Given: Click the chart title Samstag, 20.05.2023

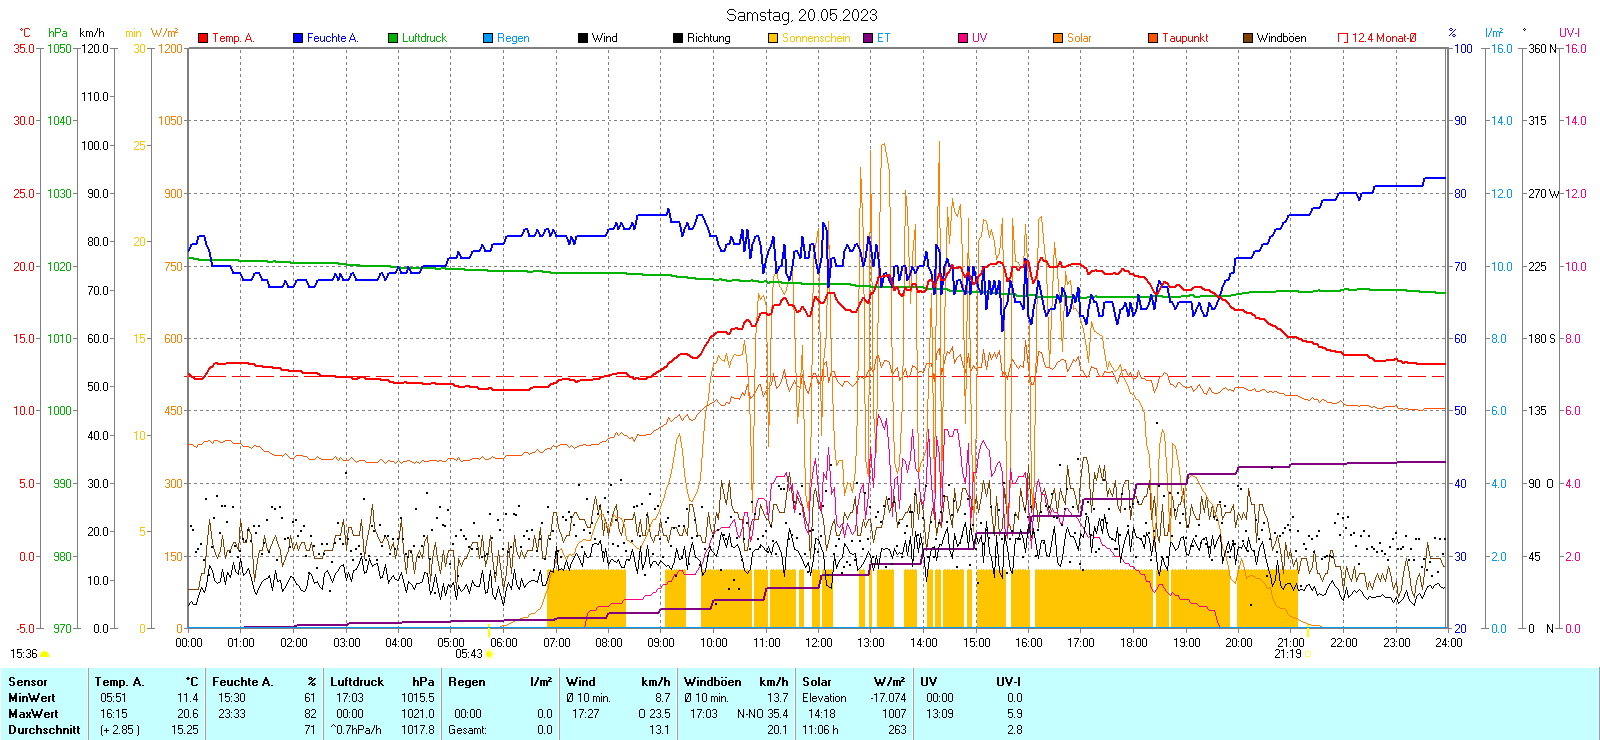Looking at the screenshot, I should [x=801, y=15].
